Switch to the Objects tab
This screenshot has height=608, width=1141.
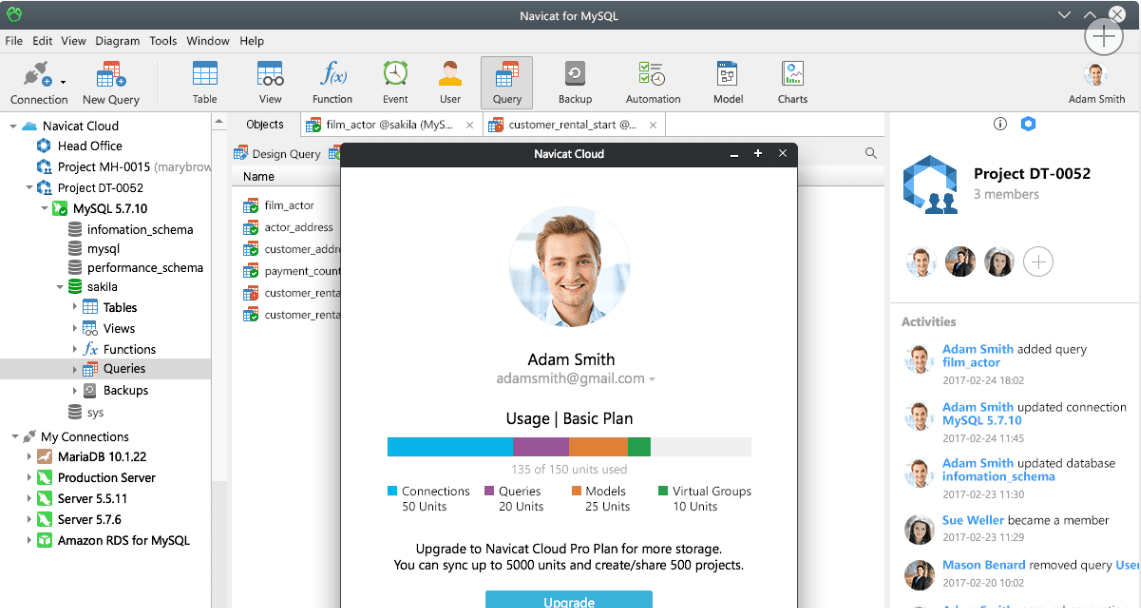click(265, 124)
